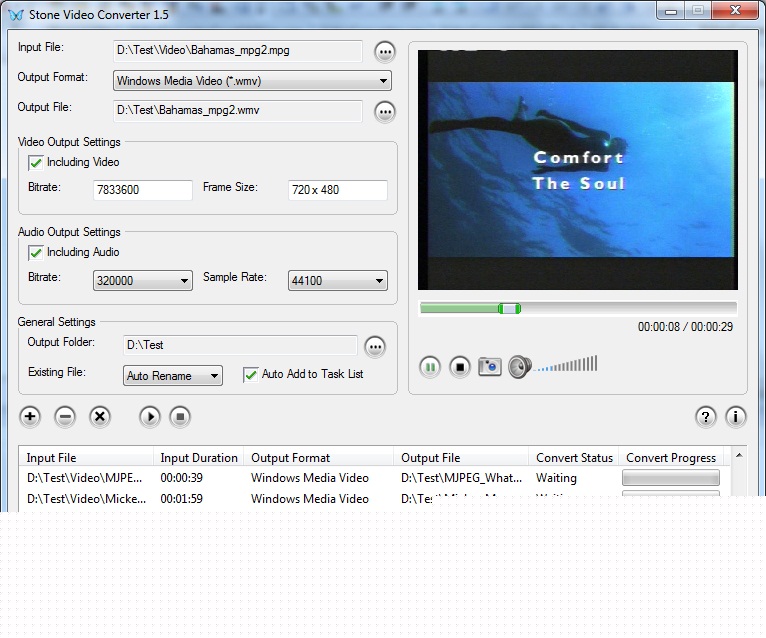
Task: Select the D:\Test\Video\Micke... task row
Action: point(376,499)
